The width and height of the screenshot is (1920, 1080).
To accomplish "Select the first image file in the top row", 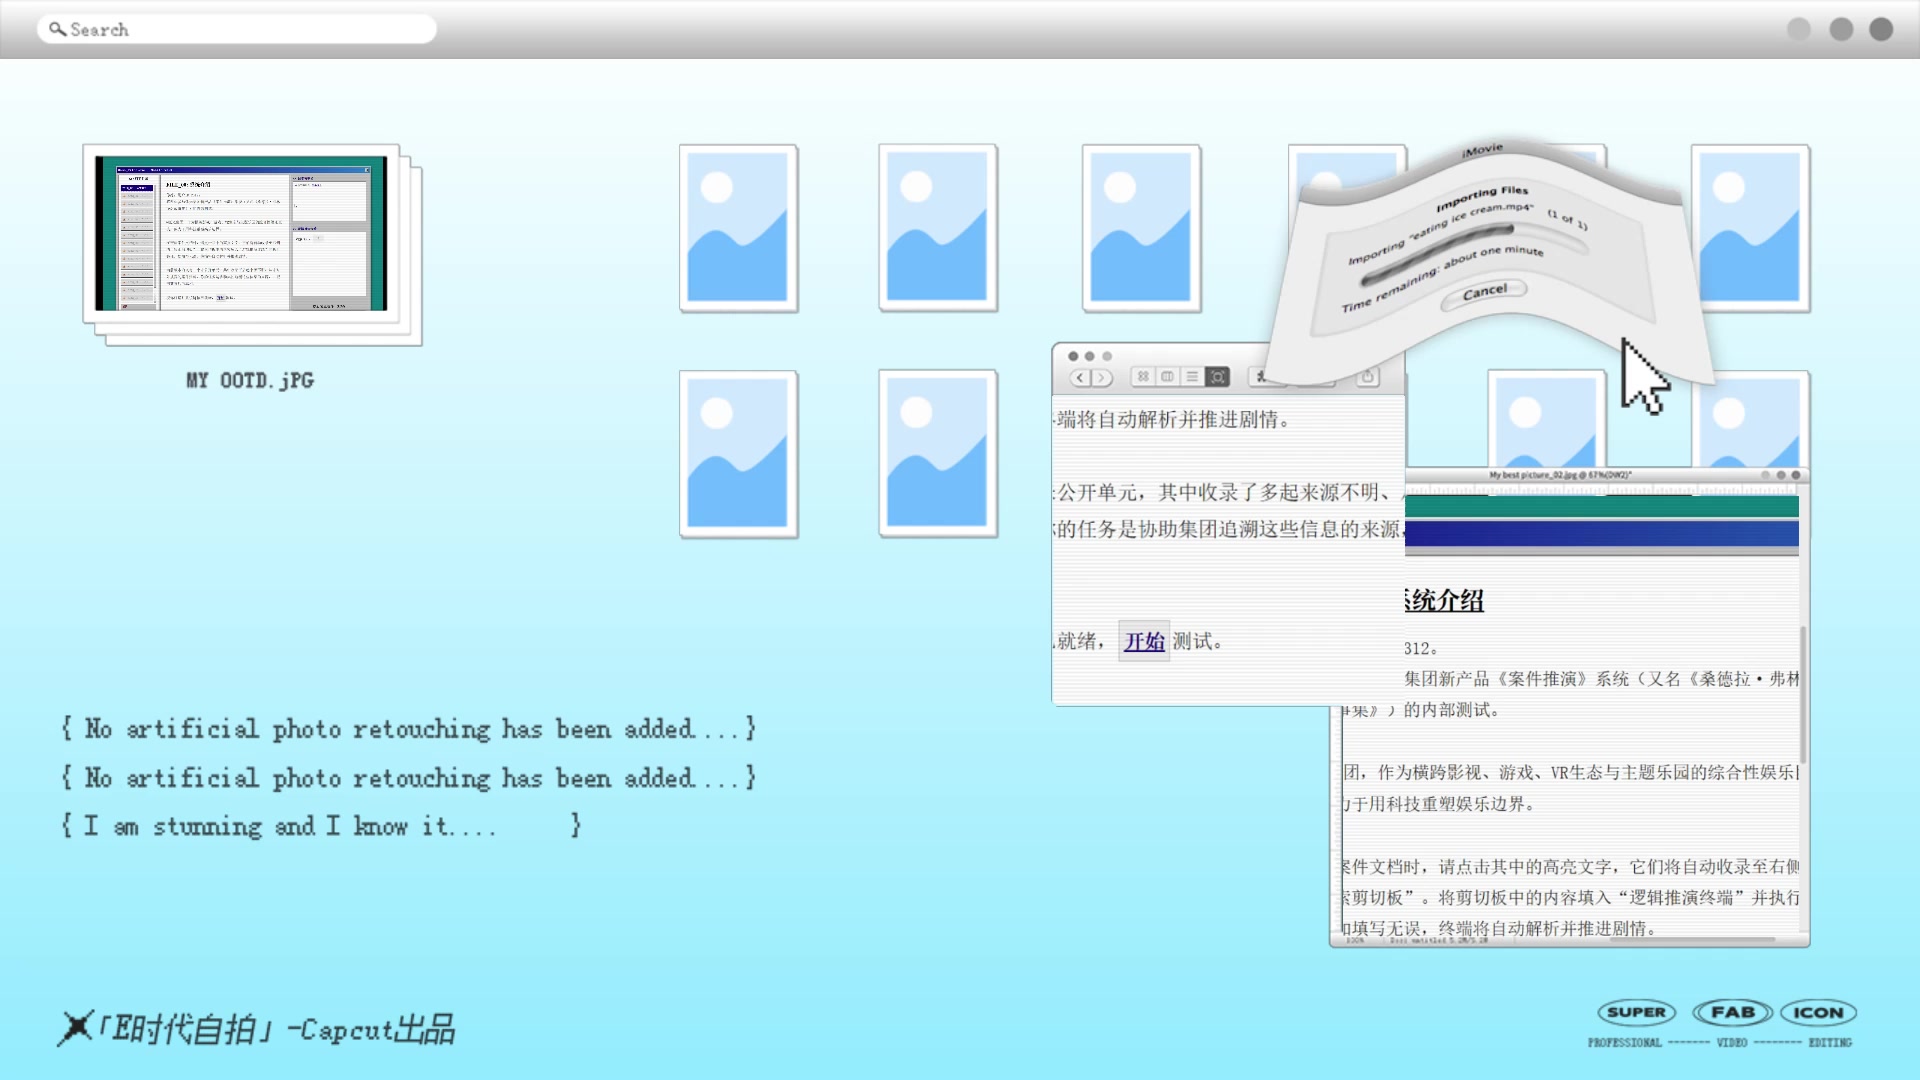I will pos(738,228).
